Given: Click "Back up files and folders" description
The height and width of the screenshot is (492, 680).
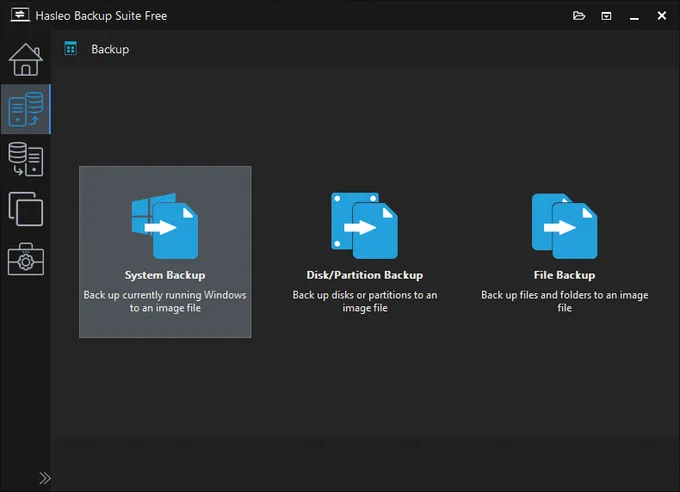Looking at the screenshot, I should 564,301.
